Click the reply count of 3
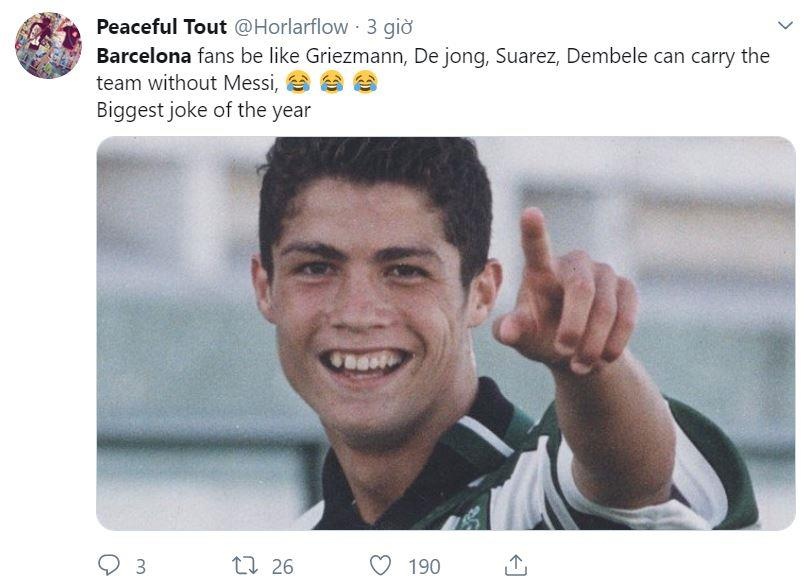 click(x=140, y=567)
